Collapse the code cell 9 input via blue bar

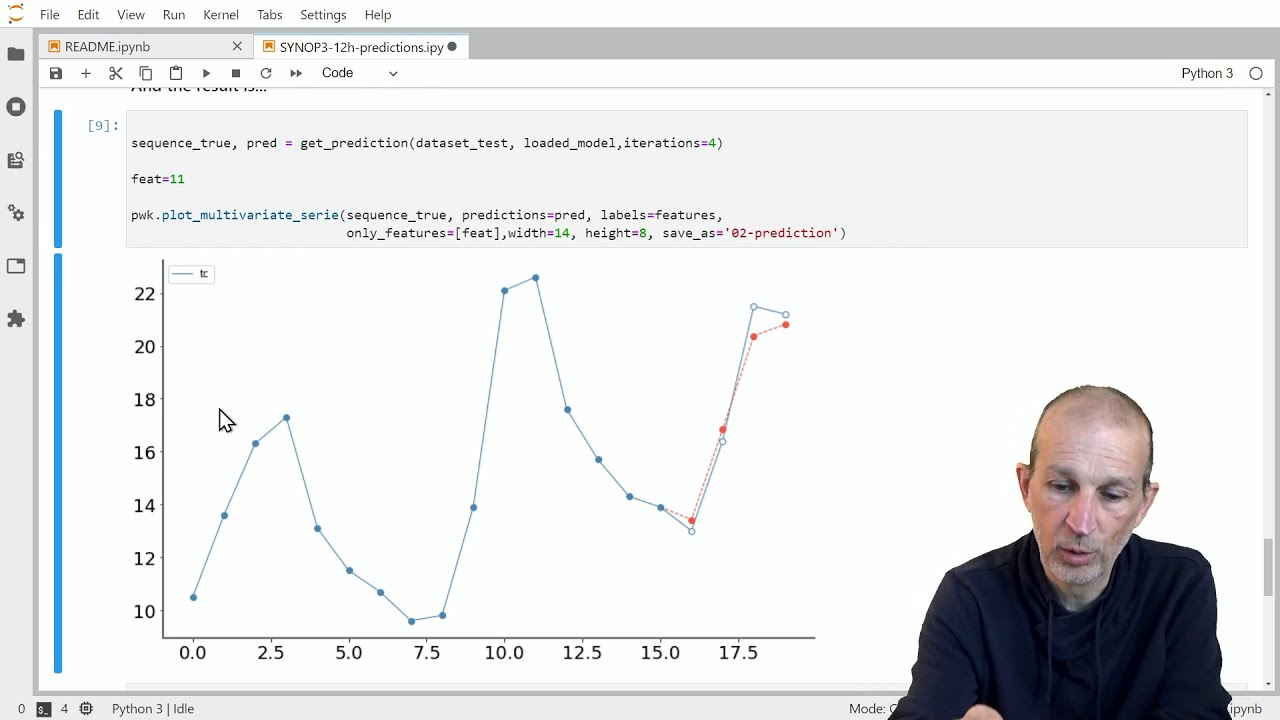tap(58, 179)
